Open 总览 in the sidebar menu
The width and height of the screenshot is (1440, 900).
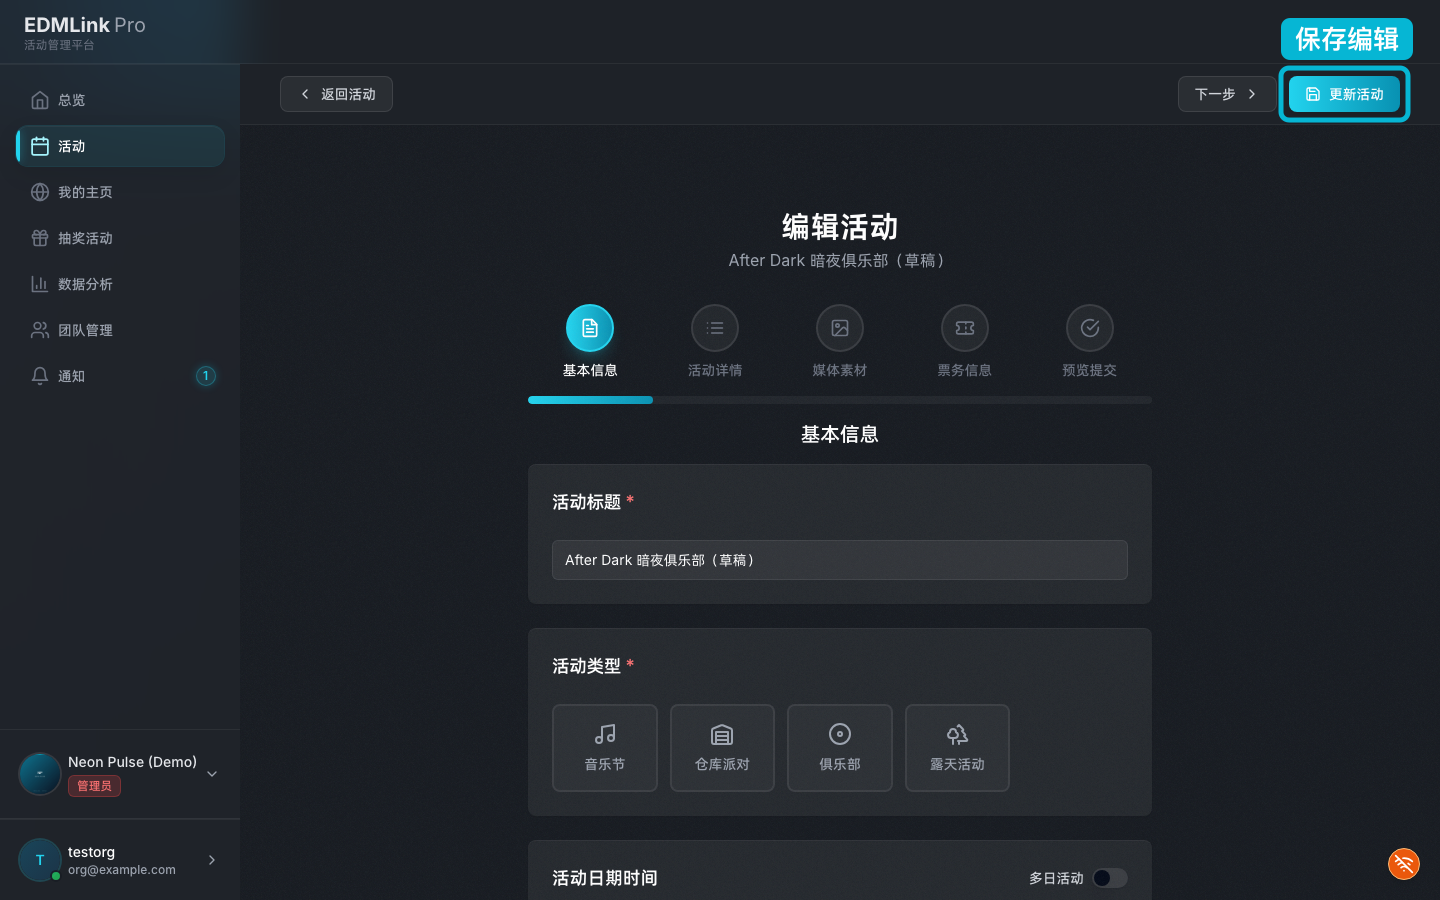120,100
